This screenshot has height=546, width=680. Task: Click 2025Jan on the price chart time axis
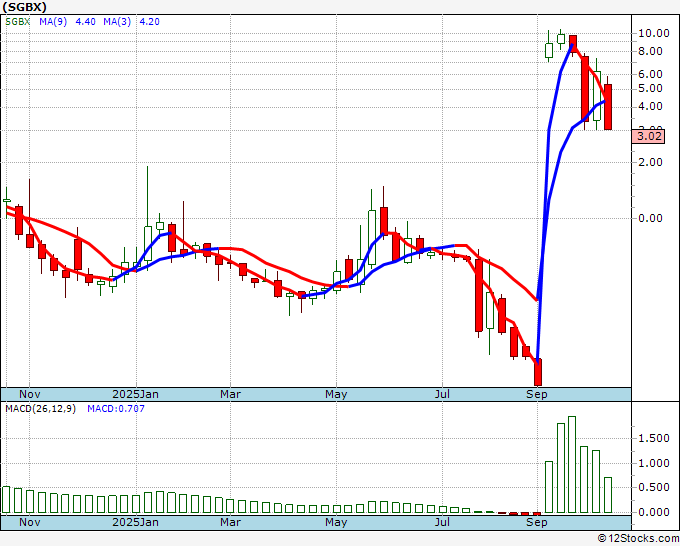click(135, 394)
